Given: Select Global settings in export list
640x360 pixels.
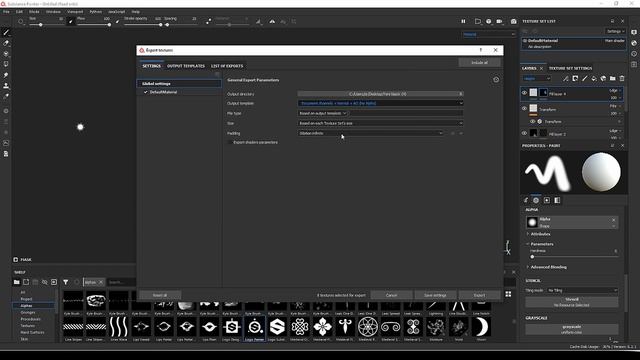Looking at the screenshot, I should pos(179,83).
